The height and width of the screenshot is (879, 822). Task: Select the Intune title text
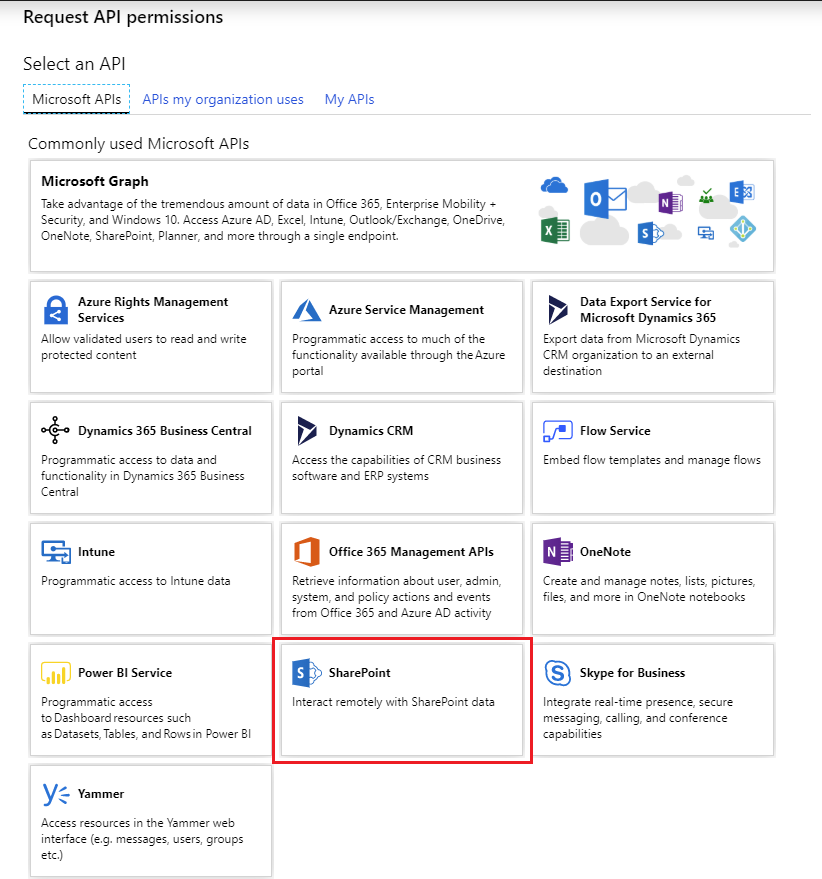point(96,552)
